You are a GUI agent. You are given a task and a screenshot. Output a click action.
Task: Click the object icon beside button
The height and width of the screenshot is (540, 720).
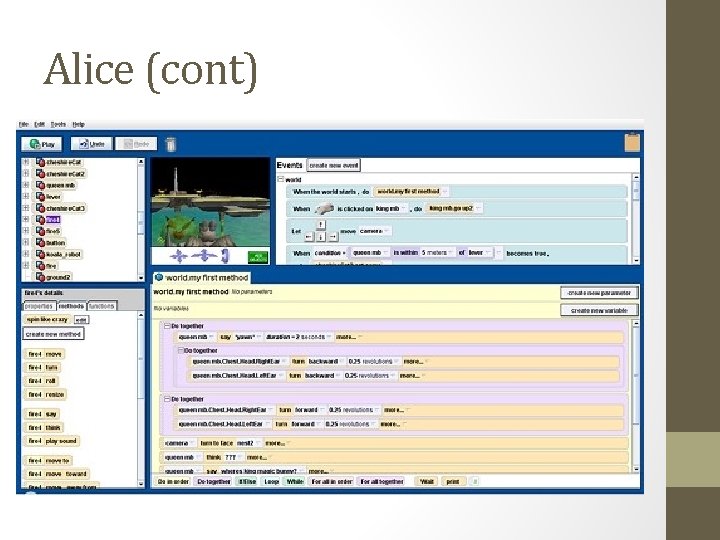coord(40,242)
